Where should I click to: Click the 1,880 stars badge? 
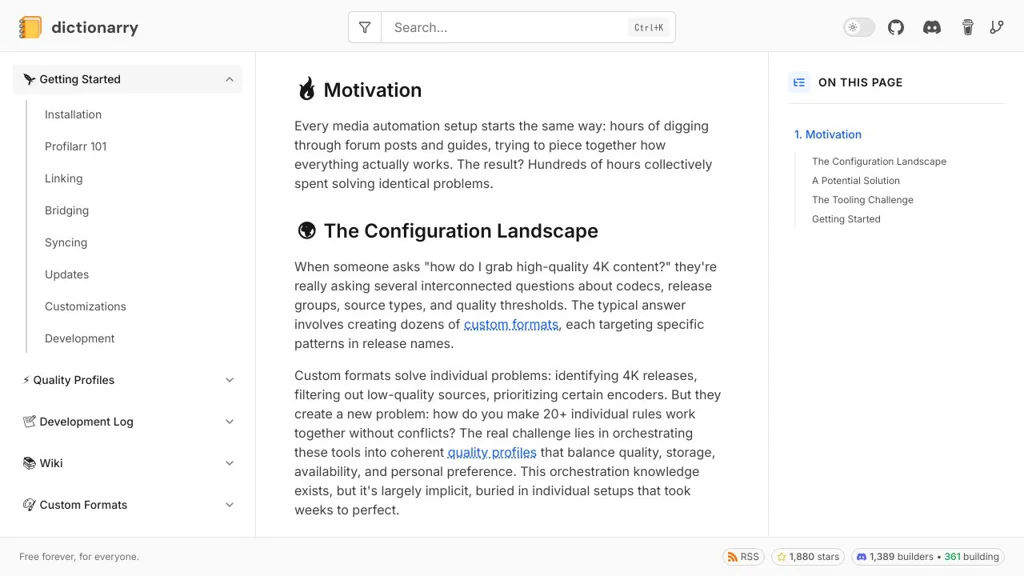(808, 557)
